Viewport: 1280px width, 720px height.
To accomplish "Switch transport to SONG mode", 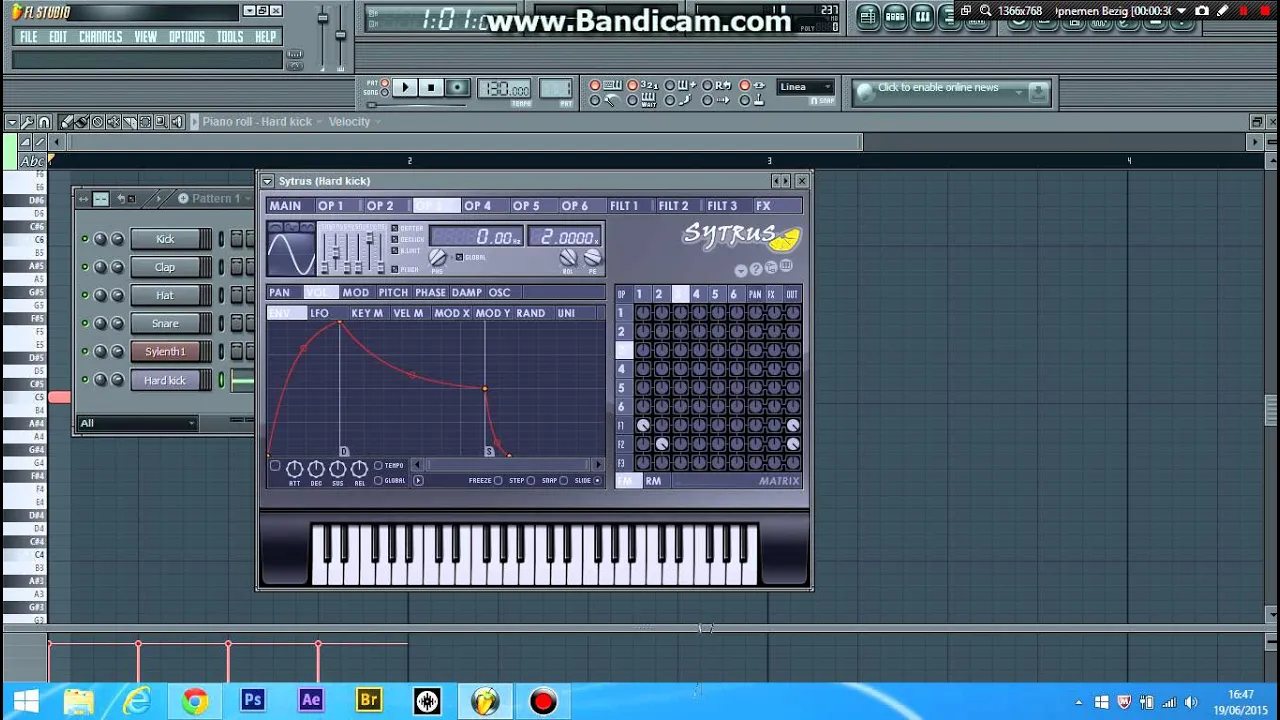I will [x=385, y=92].
